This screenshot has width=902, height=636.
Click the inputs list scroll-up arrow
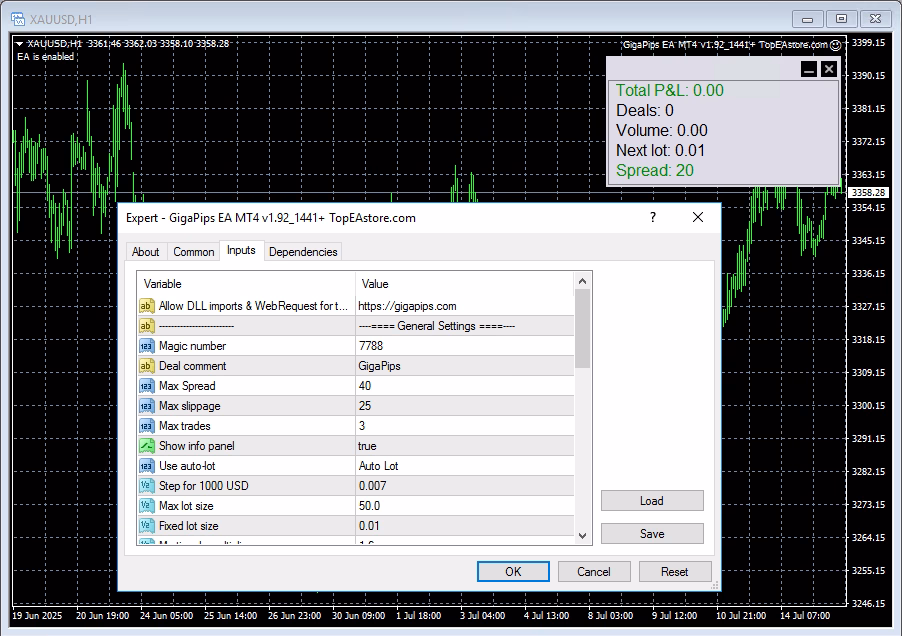click(582, 281)
